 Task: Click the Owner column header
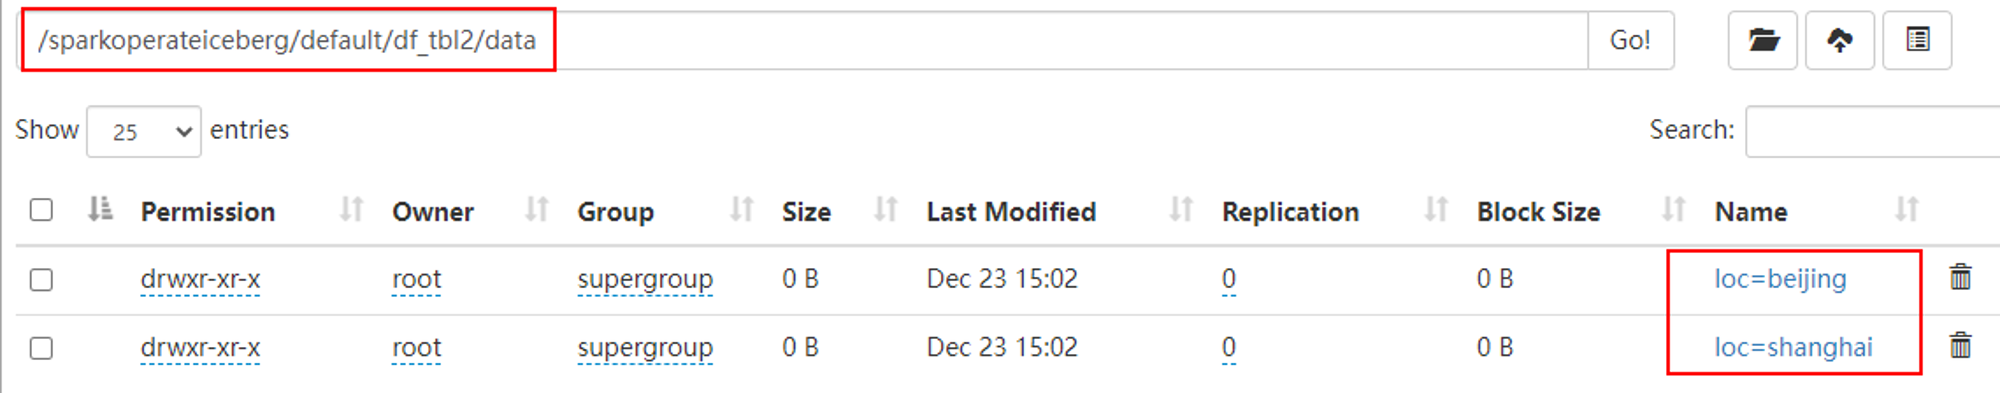point(433,212)
